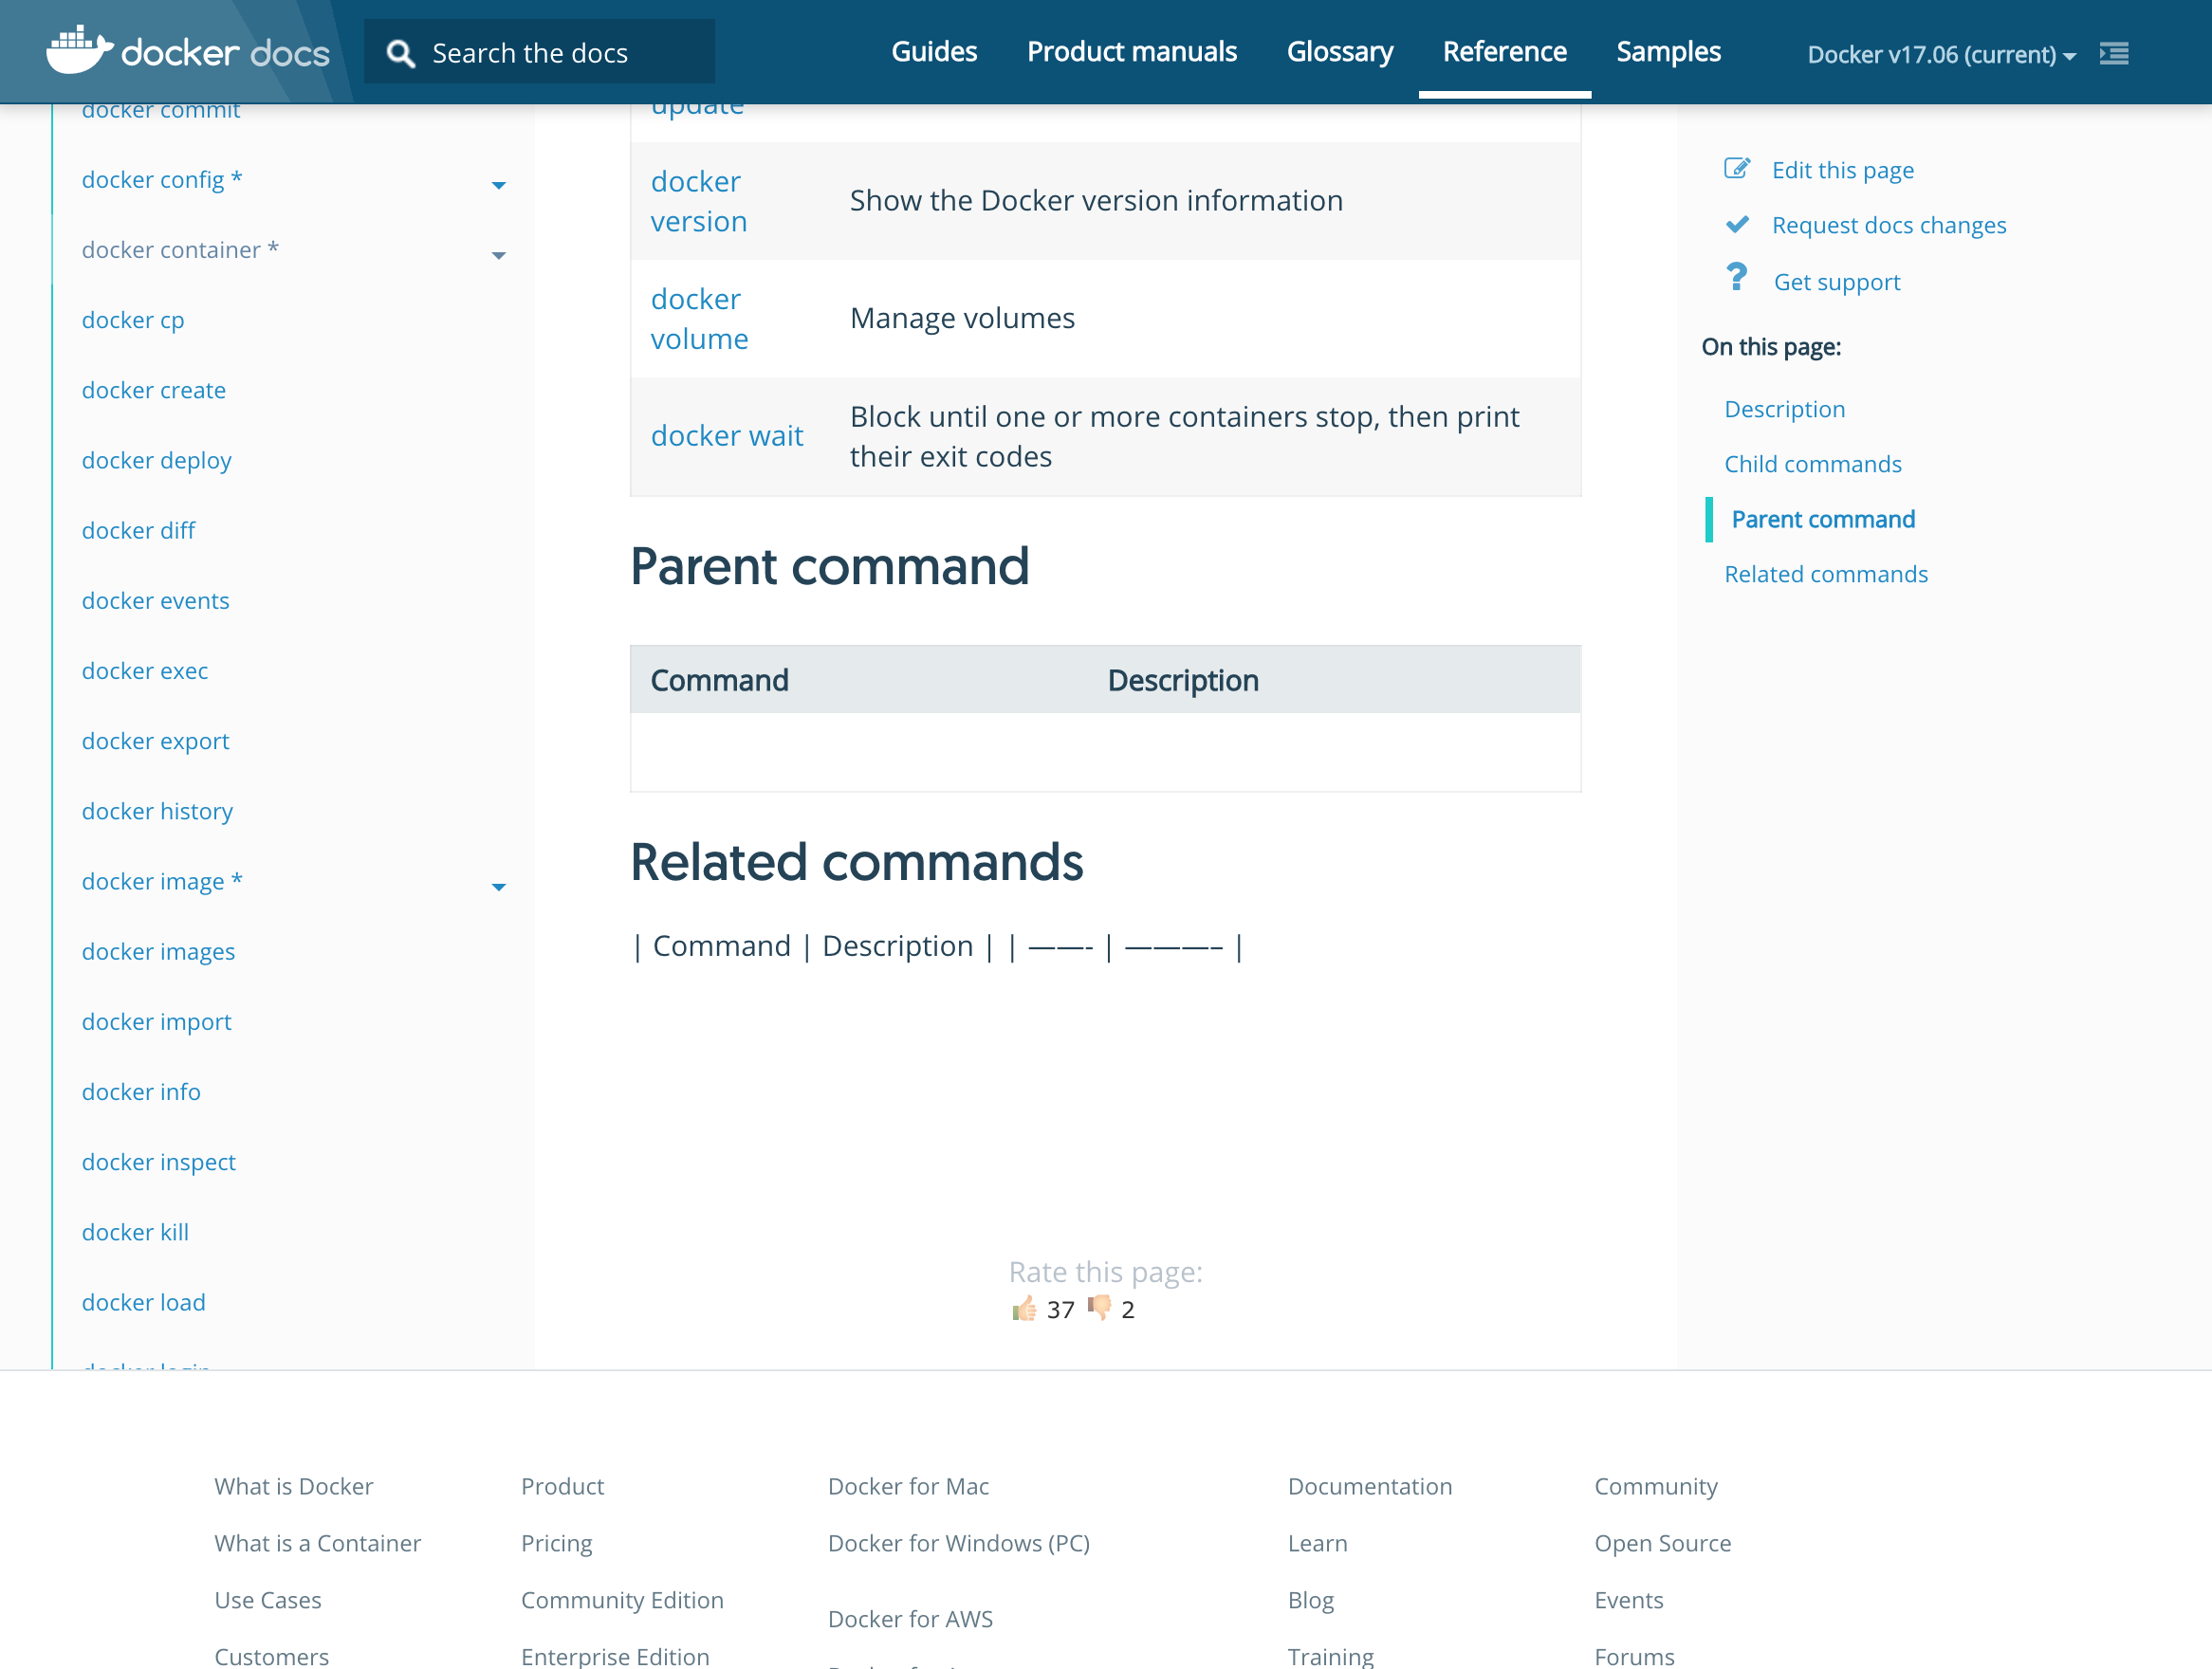
Task: Click Community footer link
Action: coord(1656,1486)
